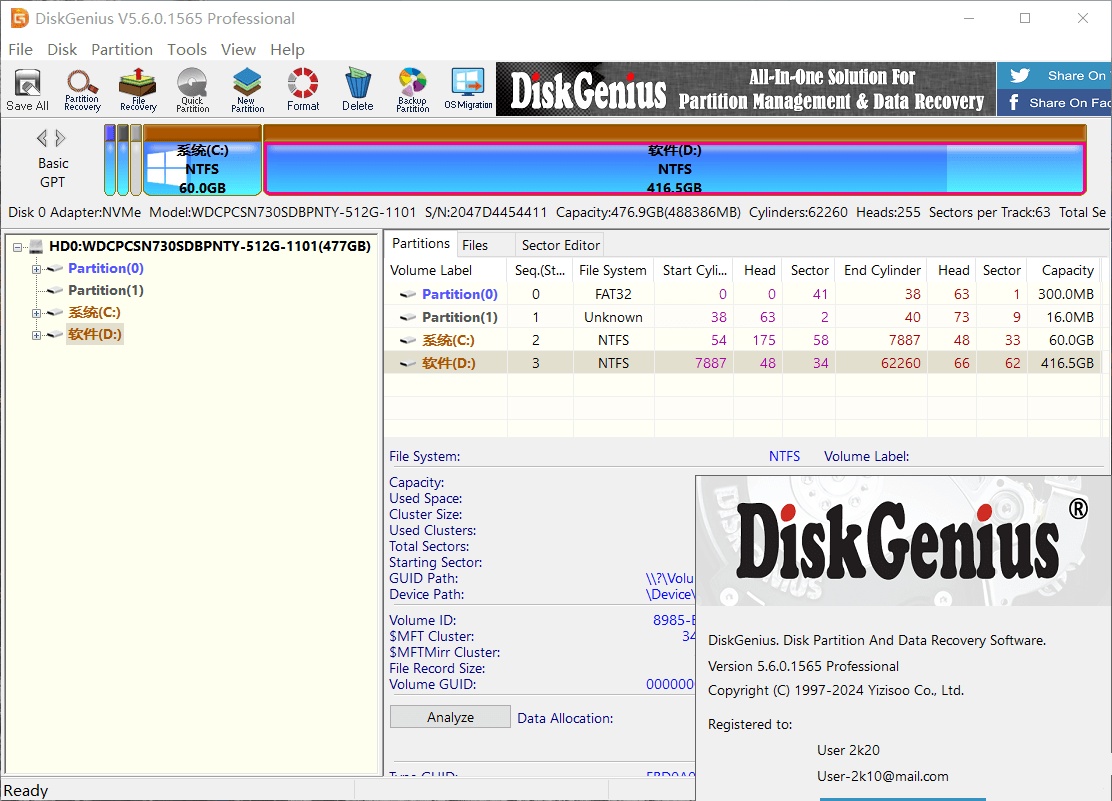This screenshot has height=801, width=1112.
Task: Expand Partition(0) in the tree
Action: click(36, 269)
